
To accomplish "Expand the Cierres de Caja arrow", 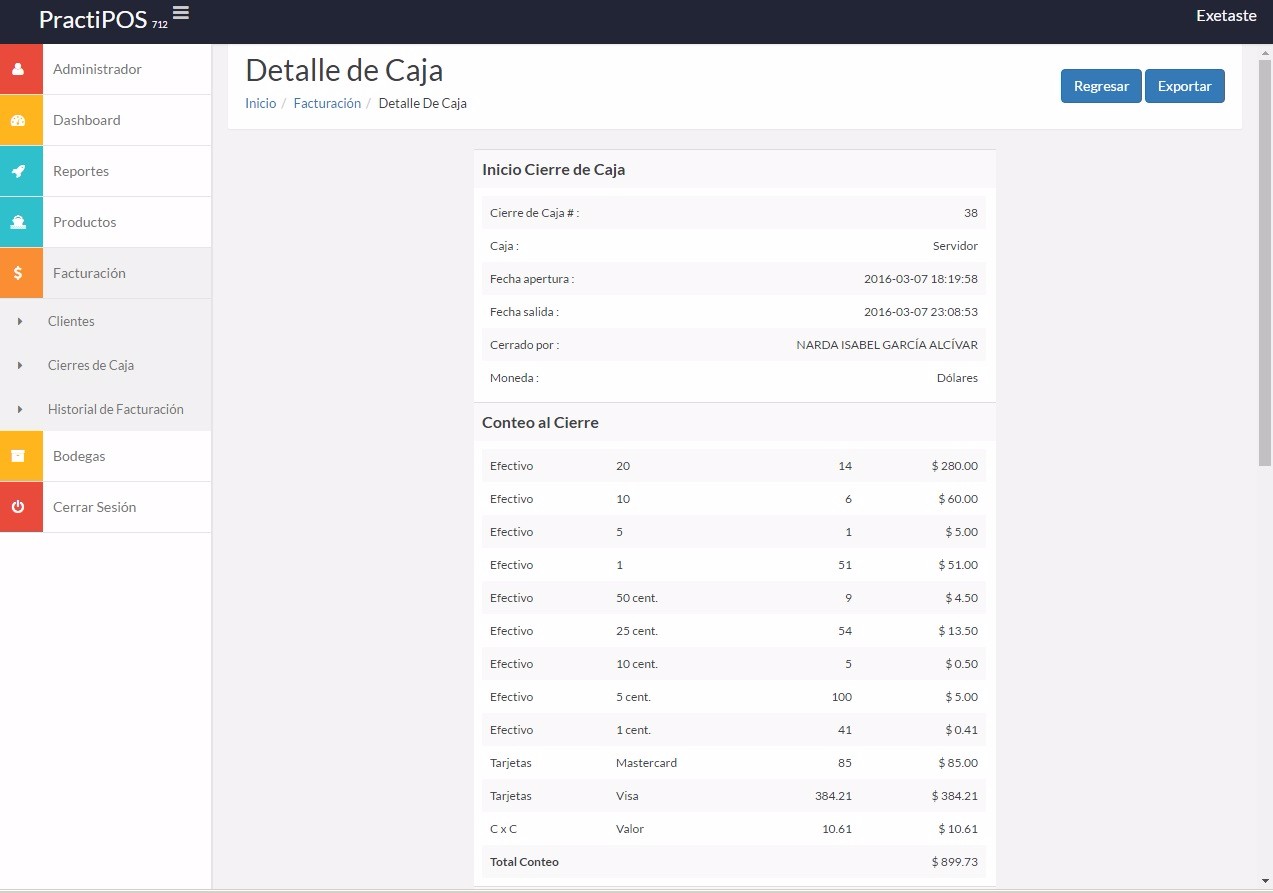I will click(20, 365).
